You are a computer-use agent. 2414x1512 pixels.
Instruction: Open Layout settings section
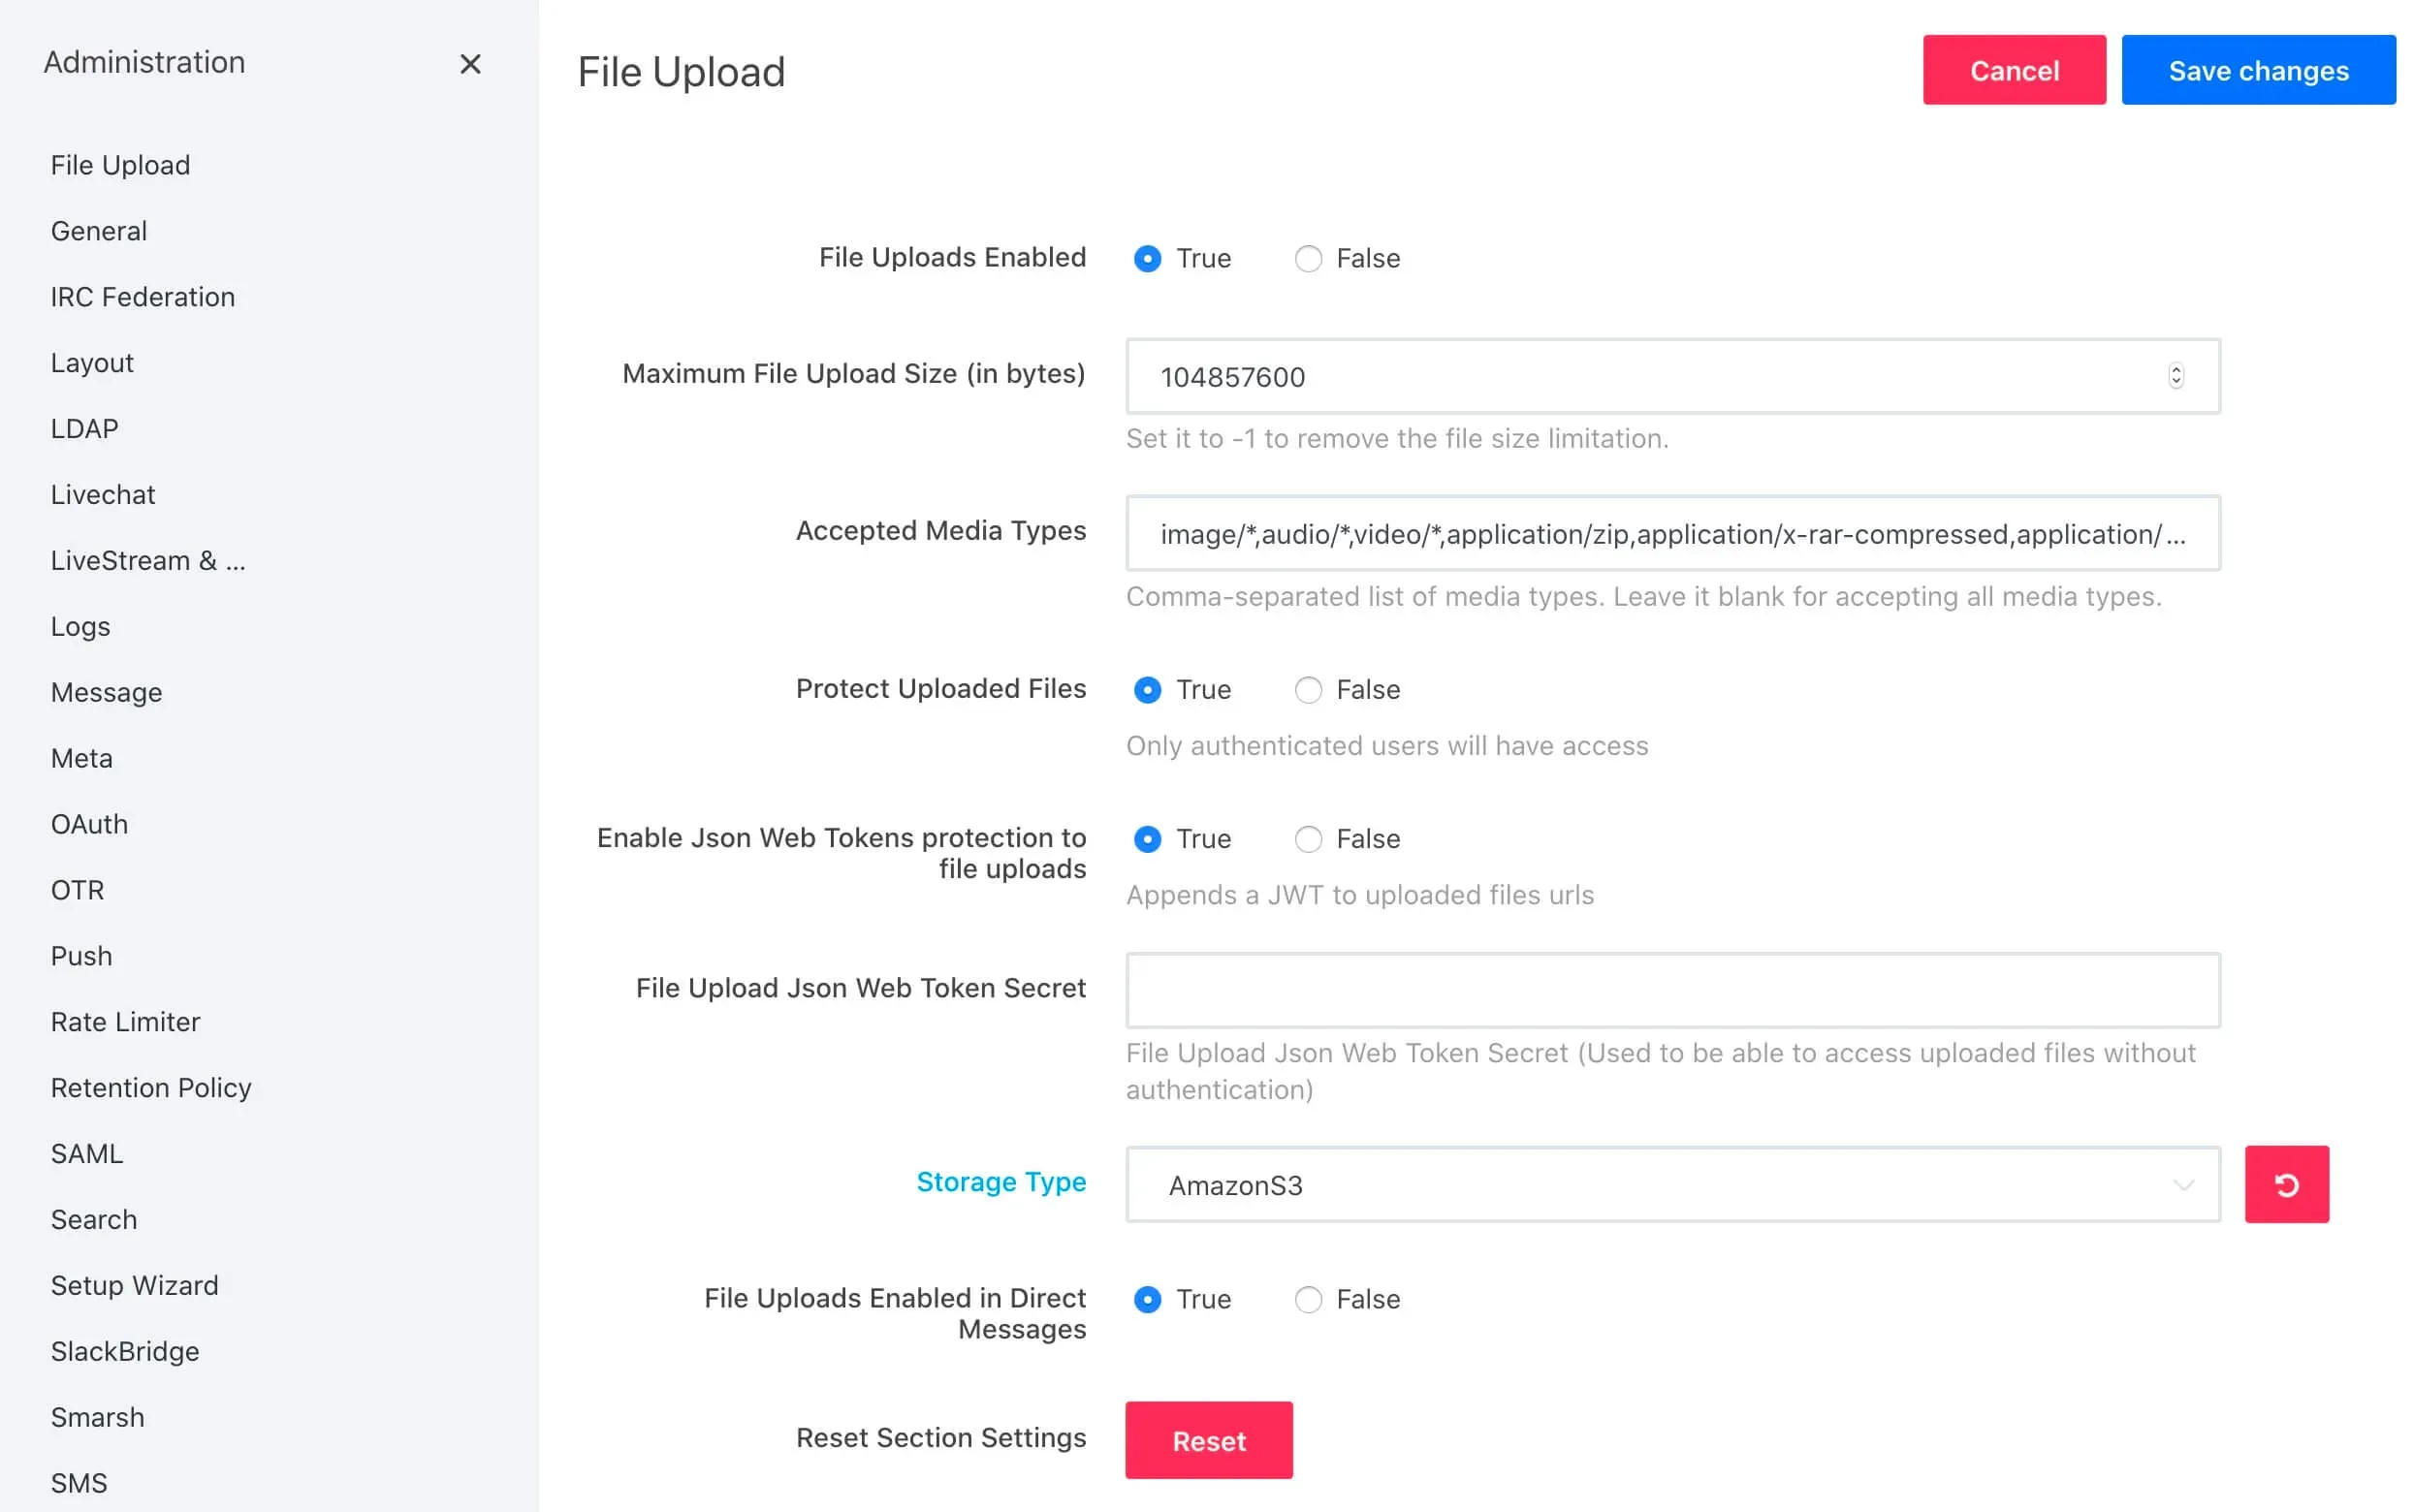[92, 363]
